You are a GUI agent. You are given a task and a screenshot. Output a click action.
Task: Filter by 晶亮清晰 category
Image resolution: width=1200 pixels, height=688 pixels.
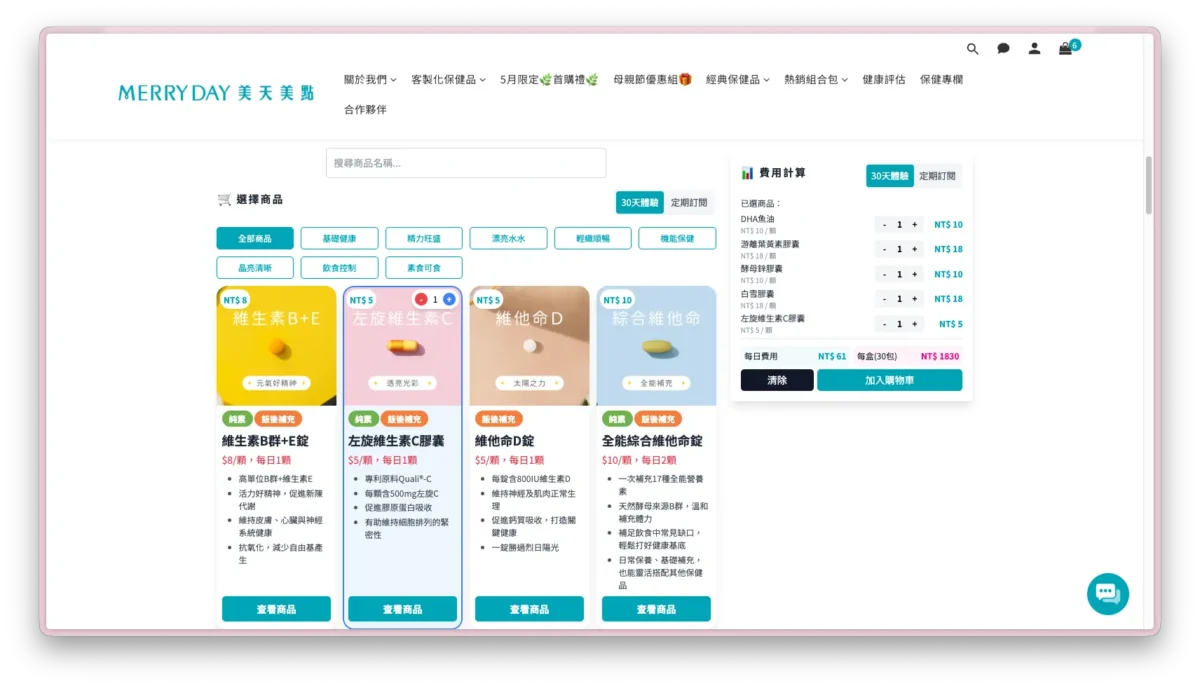[x=255, y=267]
